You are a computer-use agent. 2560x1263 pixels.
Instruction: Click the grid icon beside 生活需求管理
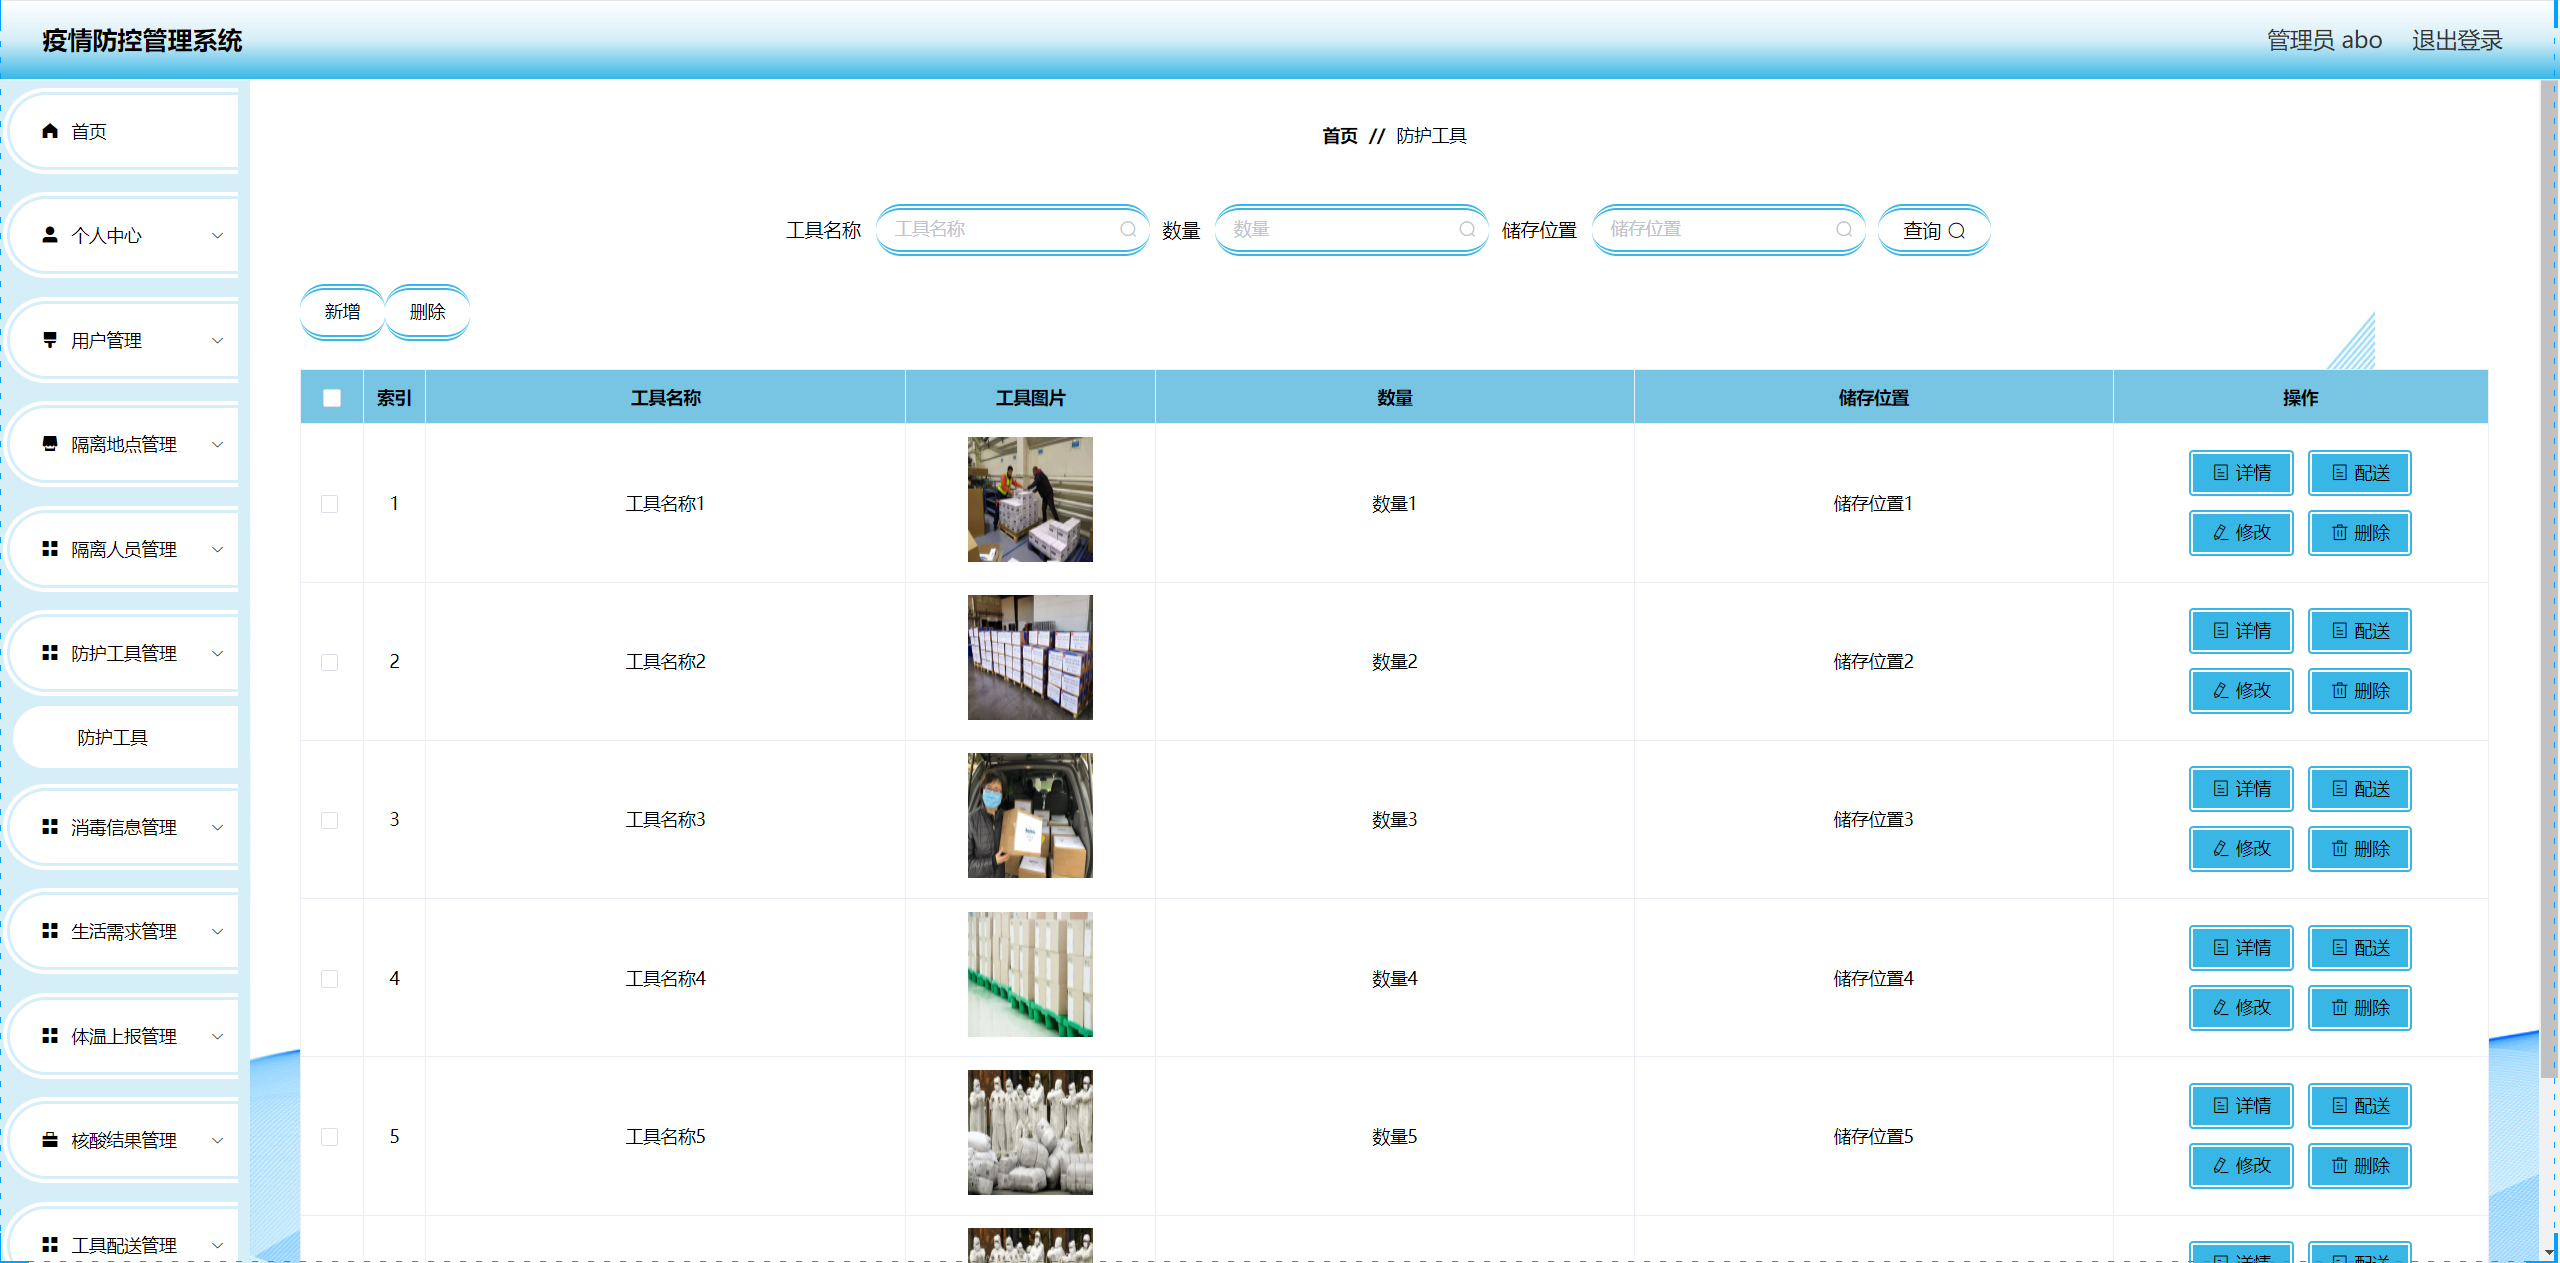[50, 931]
